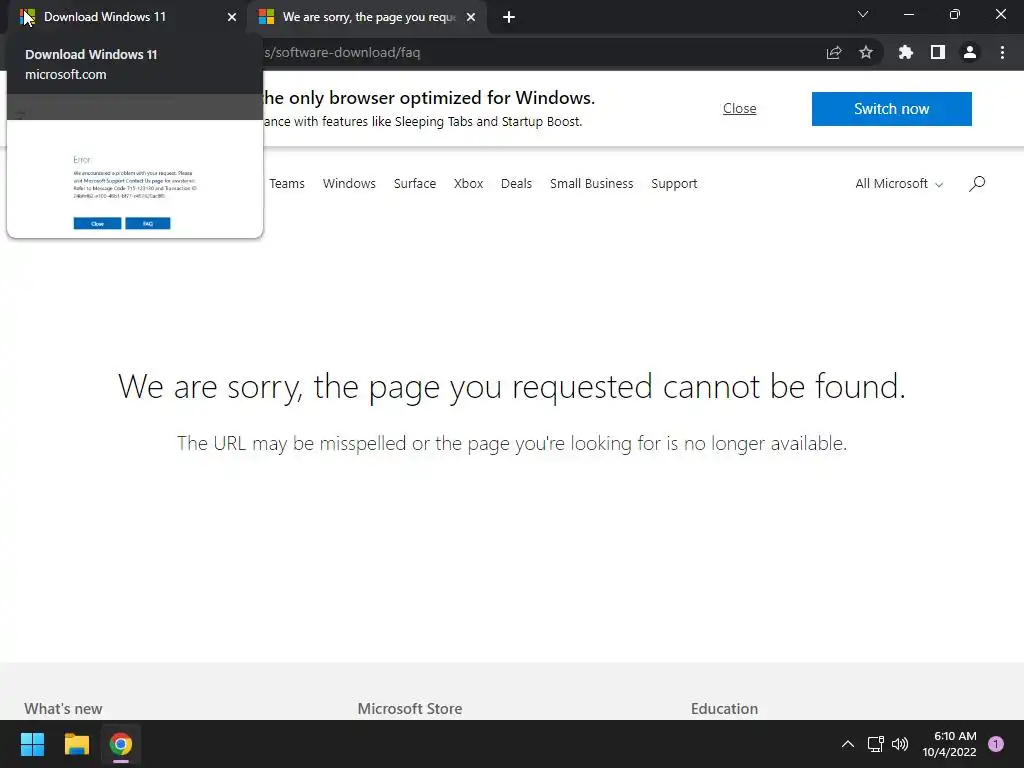
Task: Click the Microsoft site search icon
Action: coord(977,184)
